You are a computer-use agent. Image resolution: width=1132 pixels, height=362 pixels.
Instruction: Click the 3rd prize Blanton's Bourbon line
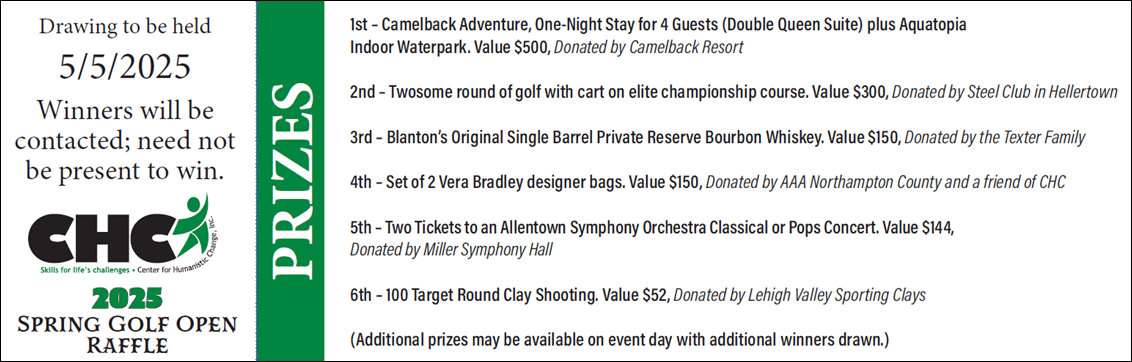(624, 137)
